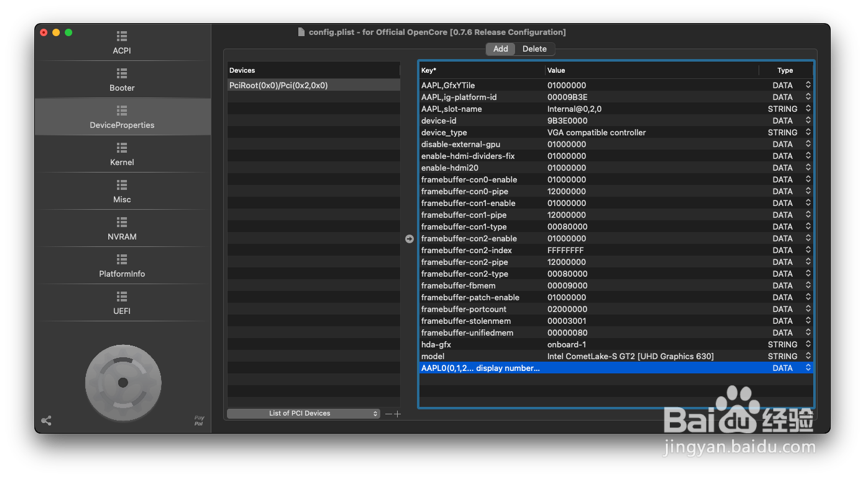Screen dimensions: 864x477
Task: Click the circular dial at sidebar bottom
Action: click(123, 383)
